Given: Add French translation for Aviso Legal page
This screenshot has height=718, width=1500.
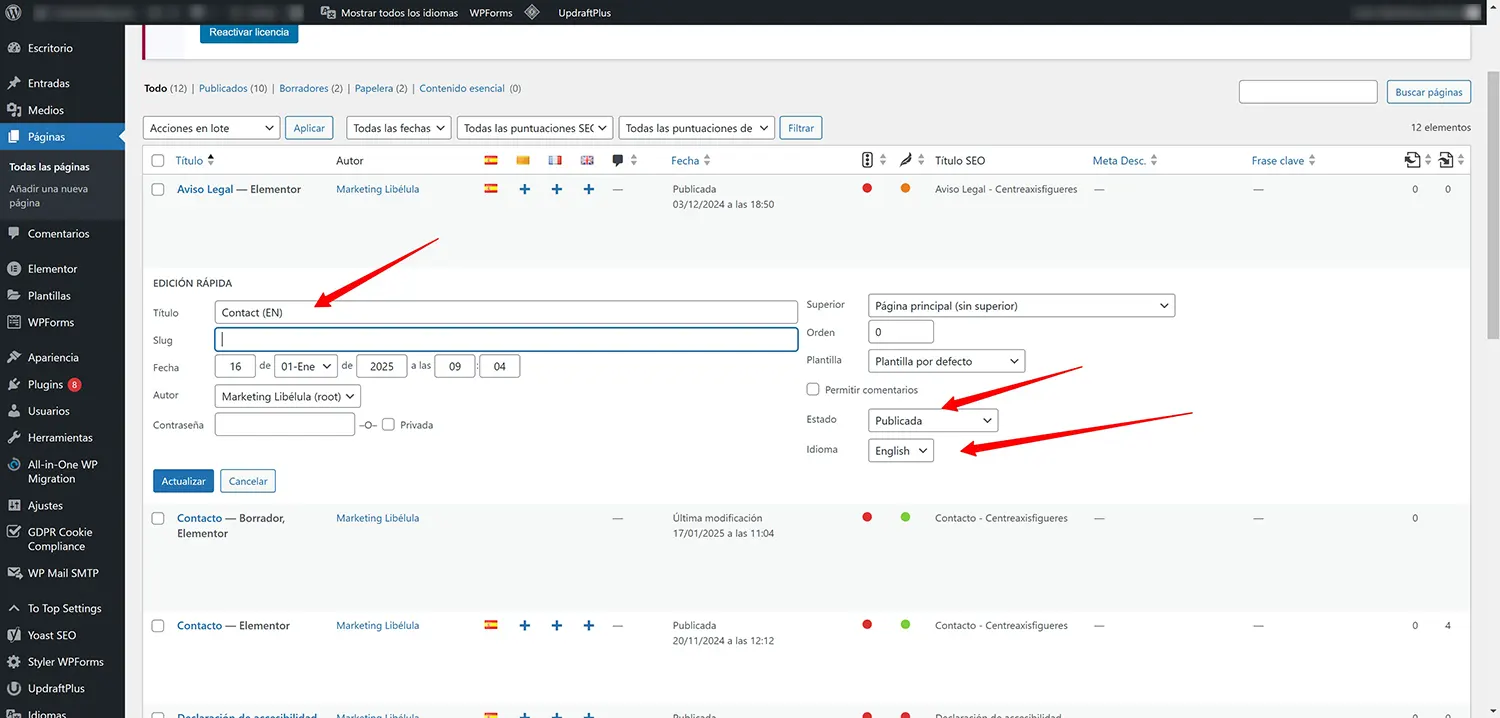Looking at the screenshot, I should 557,189.
